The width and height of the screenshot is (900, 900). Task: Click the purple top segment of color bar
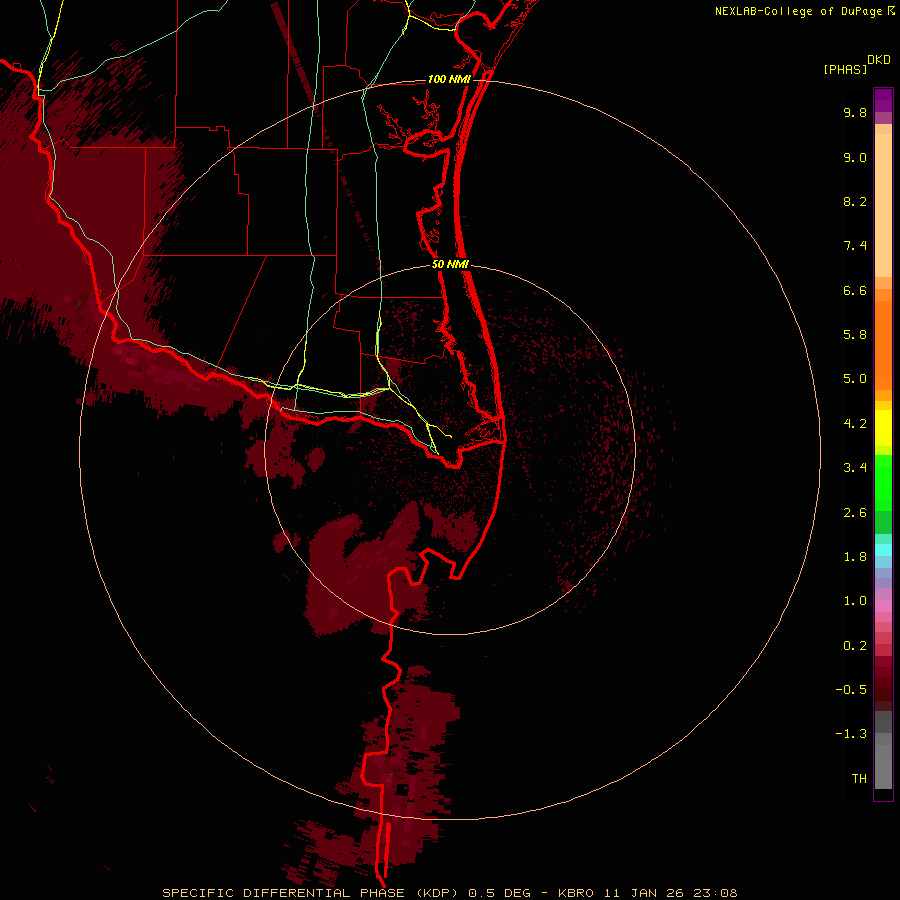click(x=883, y=100)
